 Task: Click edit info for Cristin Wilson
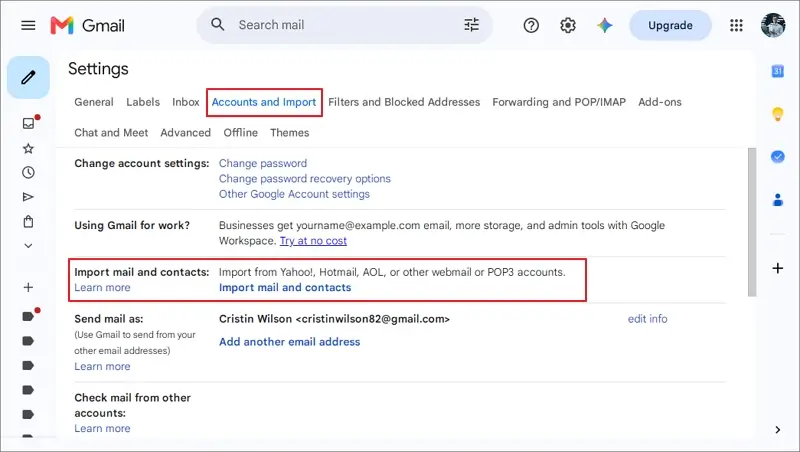[647, 319]
